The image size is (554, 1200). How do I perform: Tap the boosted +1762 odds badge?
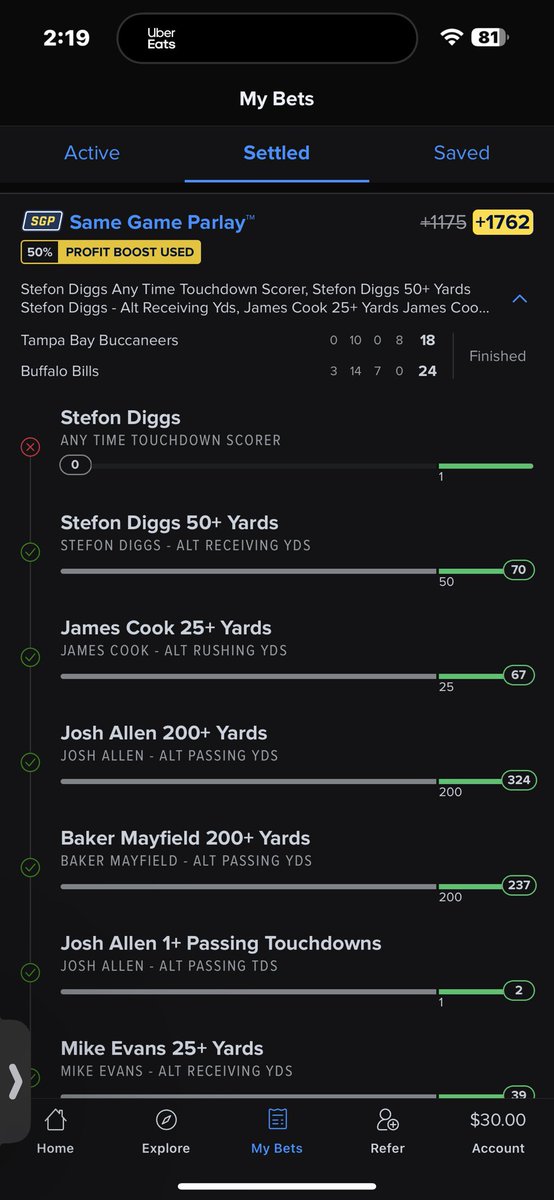click(503, 222)
